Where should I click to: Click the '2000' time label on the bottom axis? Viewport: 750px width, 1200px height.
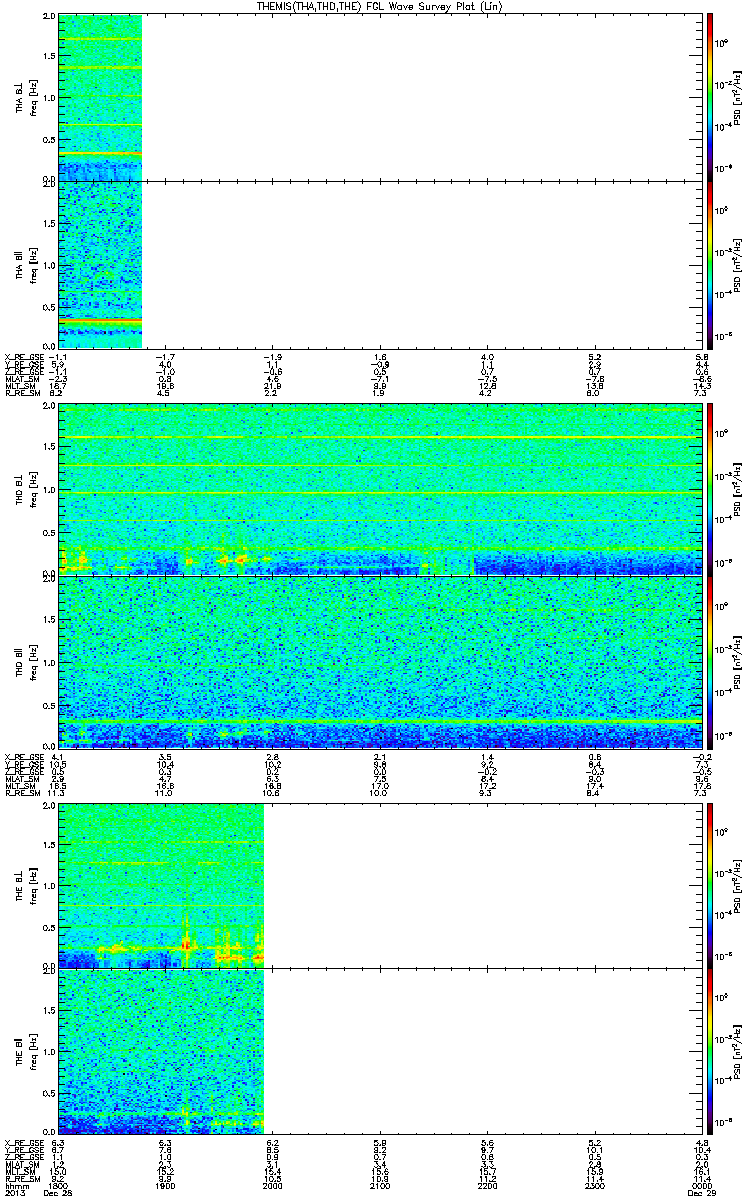tap(272, 1187)
